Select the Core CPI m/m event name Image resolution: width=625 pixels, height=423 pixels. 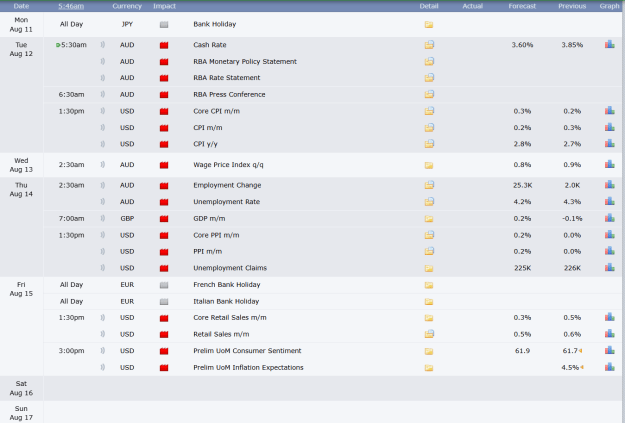(x=216, y=111)
